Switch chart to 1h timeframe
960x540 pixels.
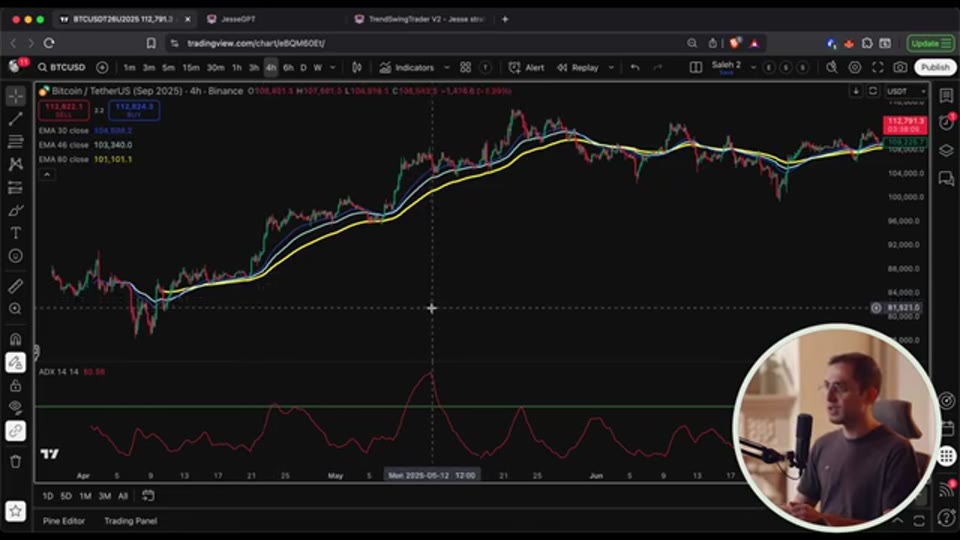tap(237, 67)
